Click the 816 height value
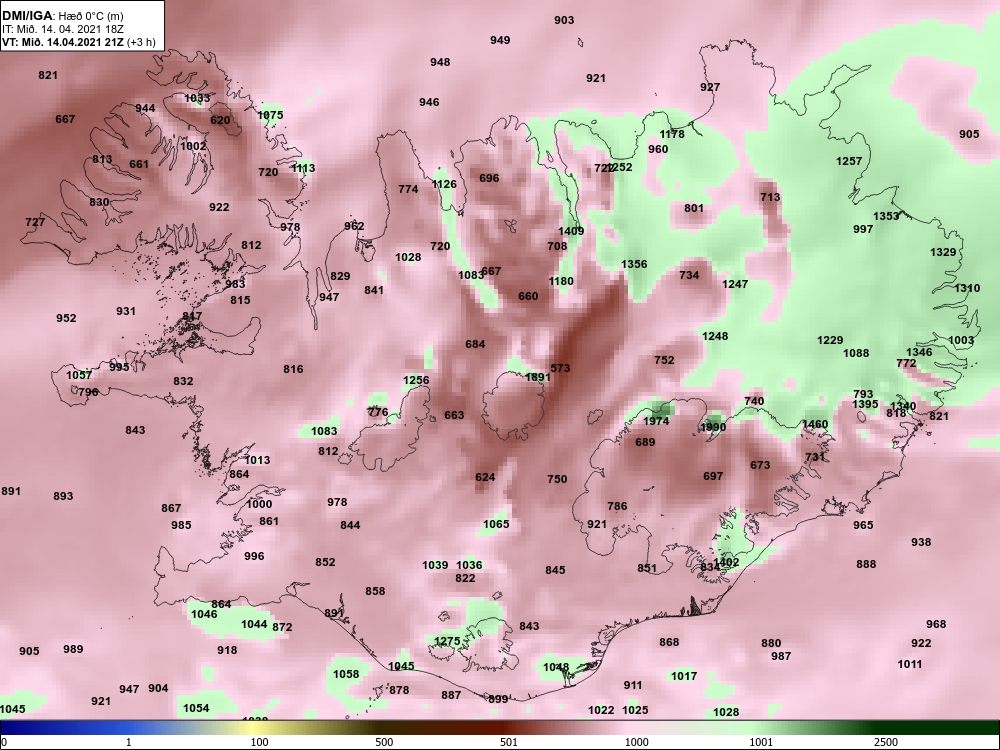This screenshot has height=750, width=1000. tap(293, 369)
